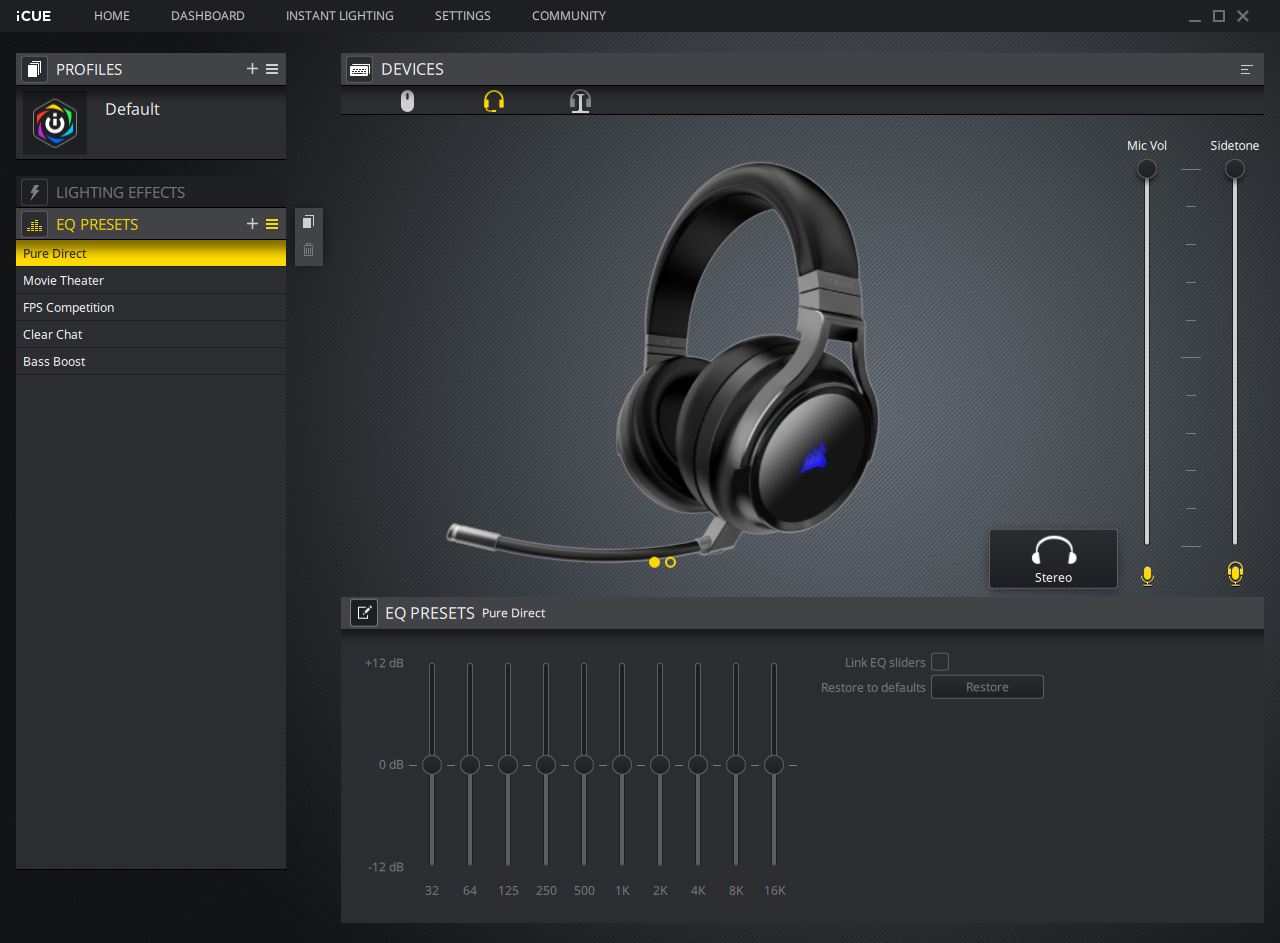Close the iCUE window

[x=1243, y=16]
